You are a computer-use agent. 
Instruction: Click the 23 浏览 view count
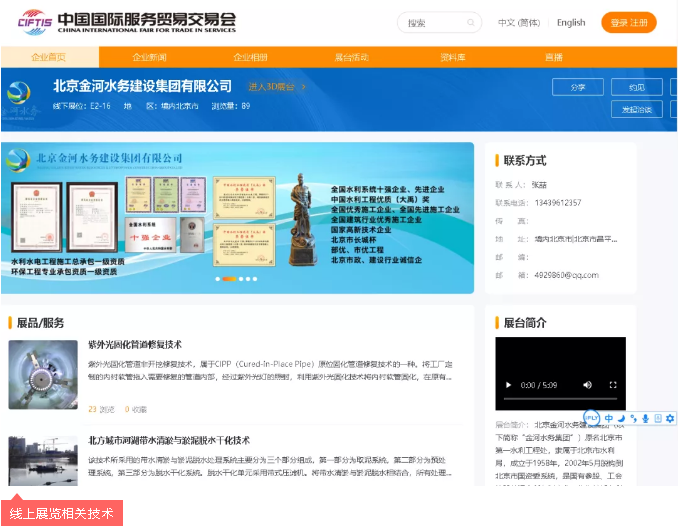click(101, 409)
